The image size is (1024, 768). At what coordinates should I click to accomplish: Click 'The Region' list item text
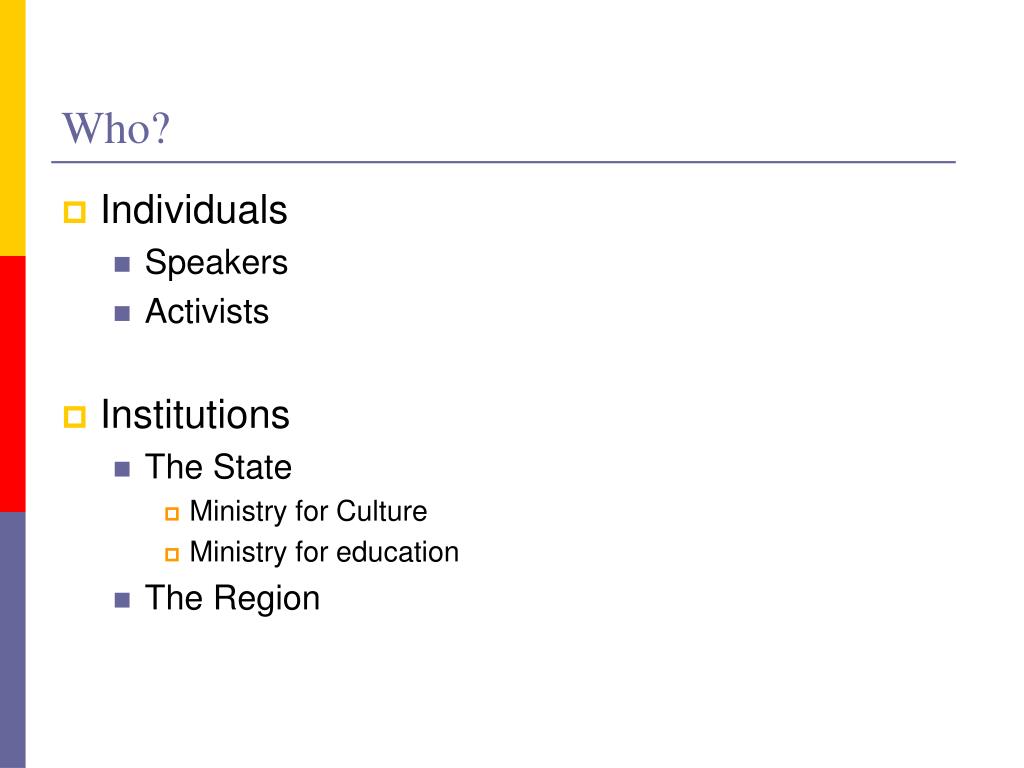(x=232, y=599)
